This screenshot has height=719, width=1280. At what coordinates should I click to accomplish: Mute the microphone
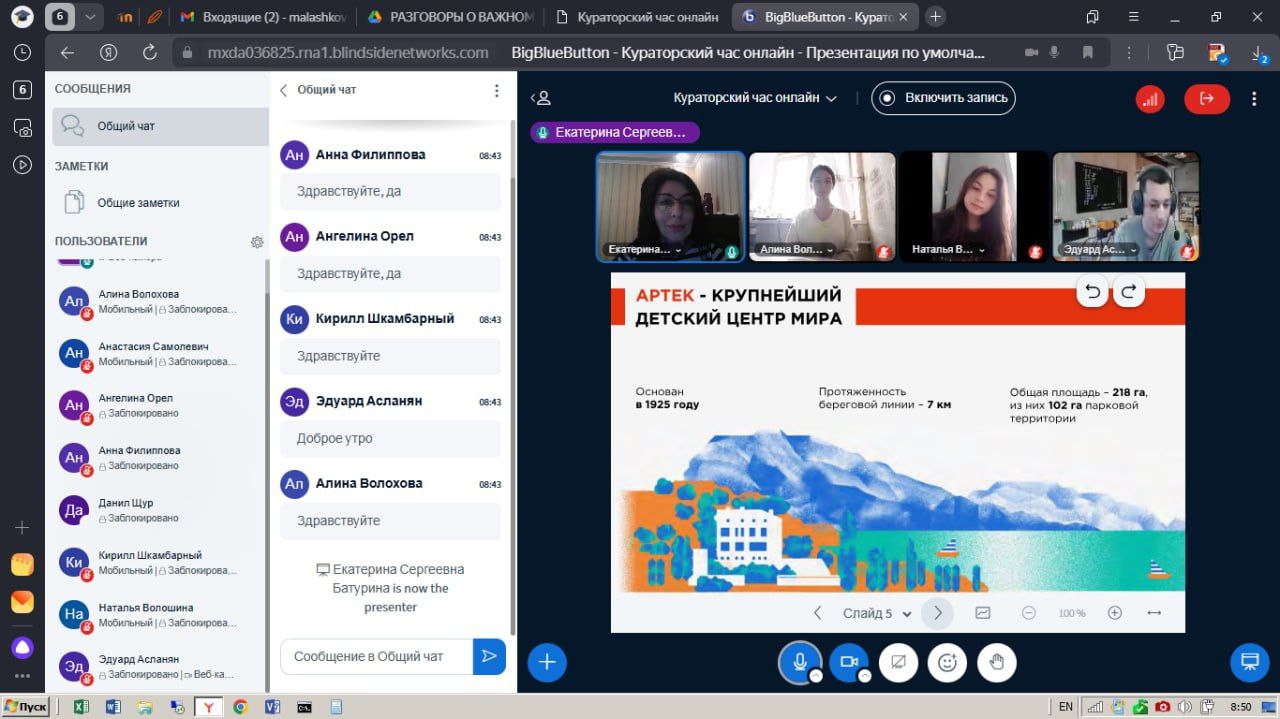click(x=799, y=662)
